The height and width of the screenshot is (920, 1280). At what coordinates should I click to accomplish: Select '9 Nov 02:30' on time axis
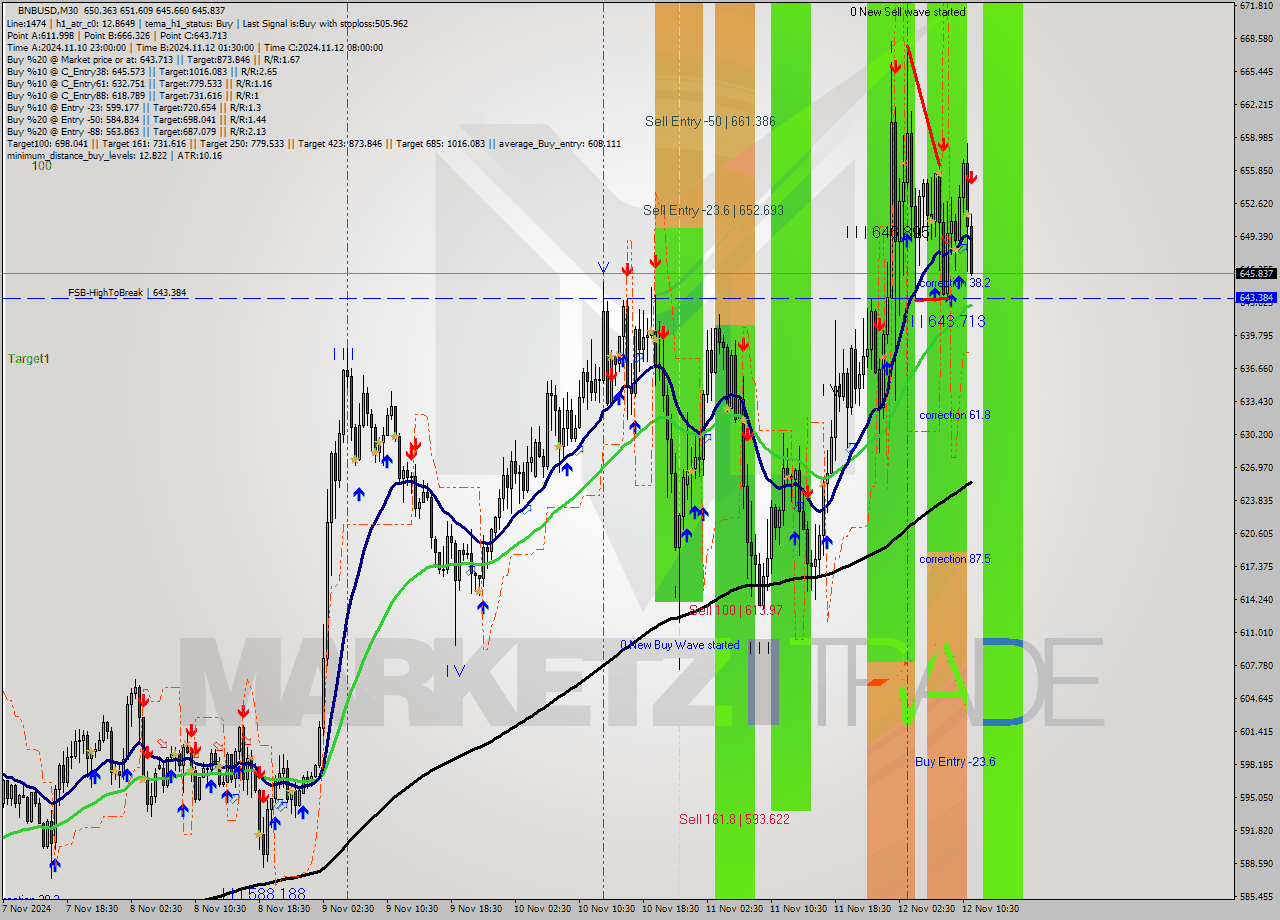click(348, 910)
